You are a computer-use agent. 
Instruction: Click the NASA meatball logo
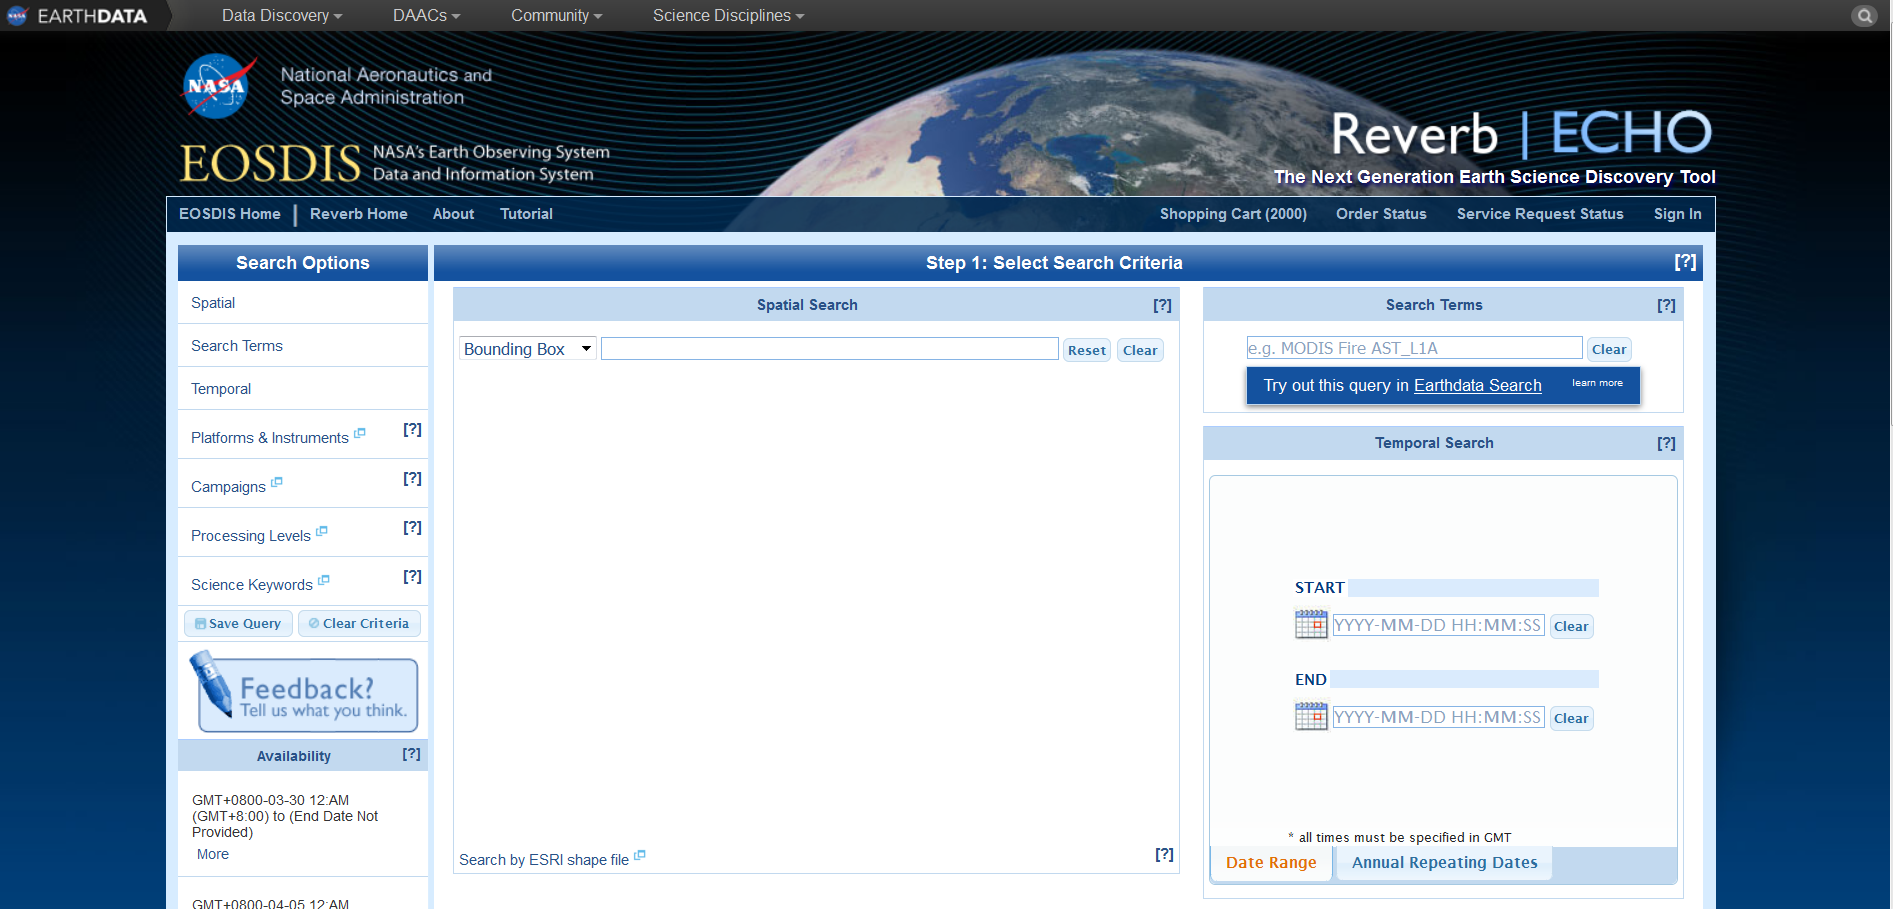click(217, 86)
